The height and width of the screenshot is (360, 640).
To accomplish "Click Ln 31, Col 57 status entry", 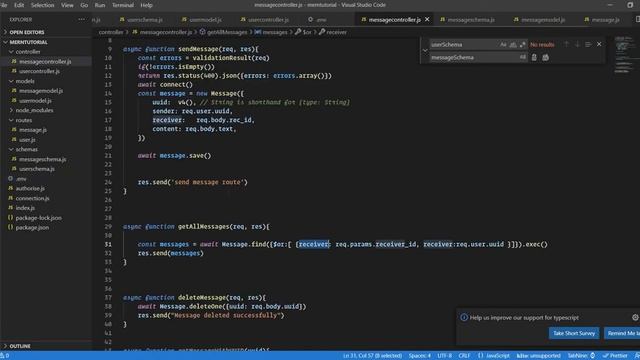I will (x=372, y=356).
